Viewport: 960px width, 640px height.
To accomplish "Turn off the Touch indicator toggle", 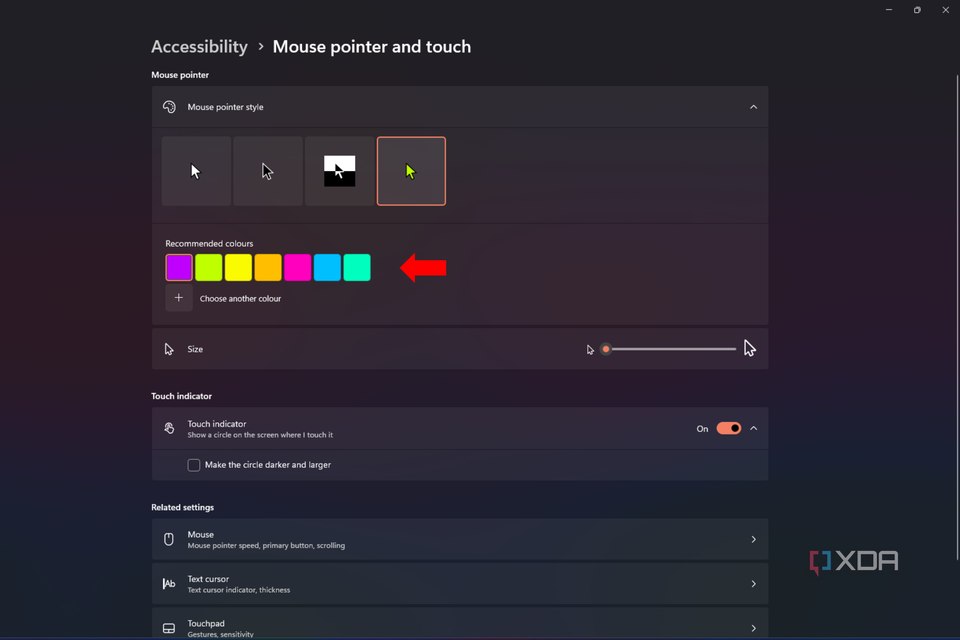I will [x=729, y=428].
